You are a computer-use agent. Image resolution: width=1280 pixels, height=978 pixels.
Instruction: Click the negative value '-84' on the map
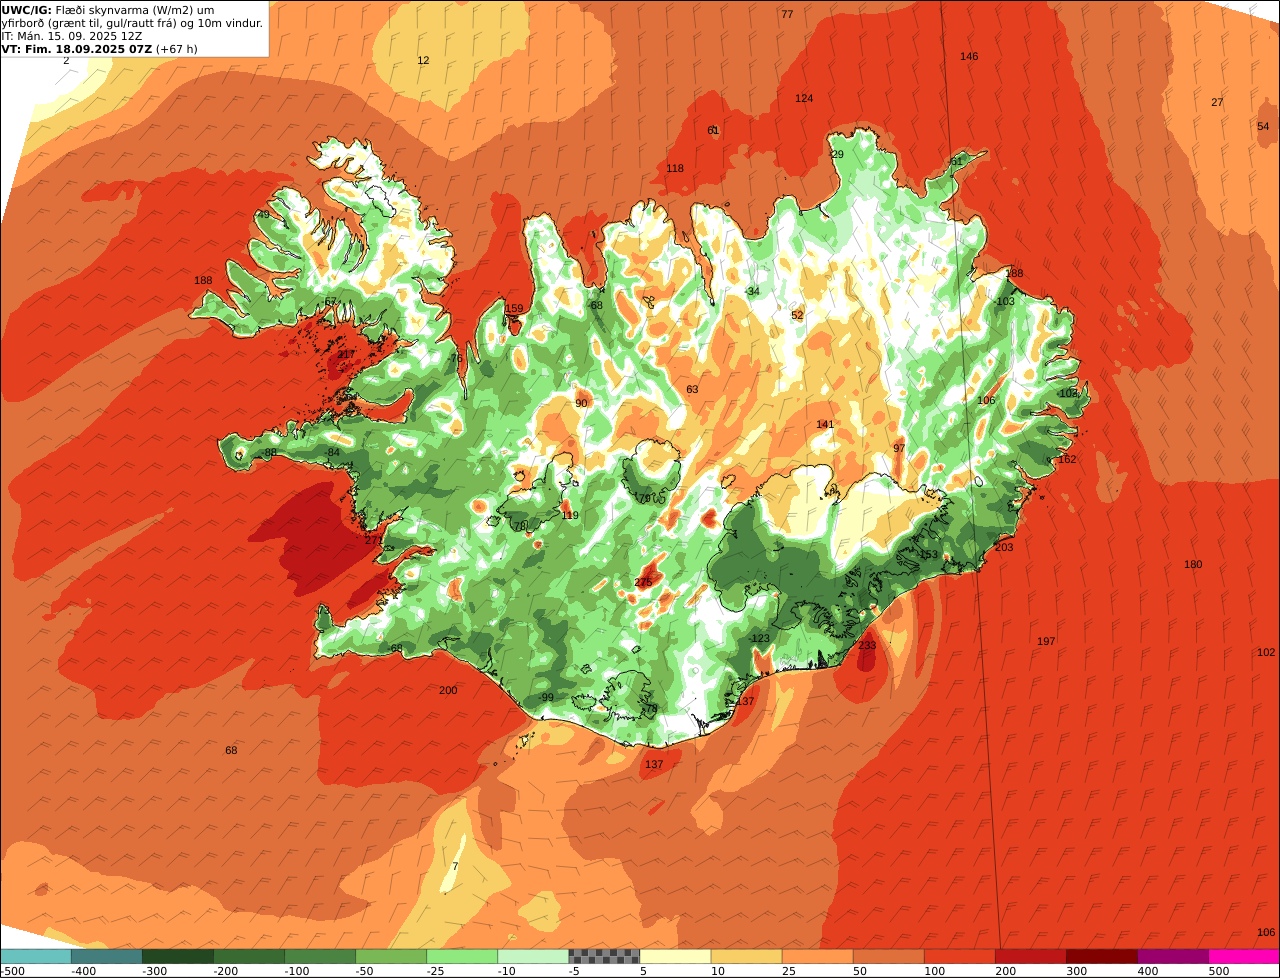click(x=333, y=452)
